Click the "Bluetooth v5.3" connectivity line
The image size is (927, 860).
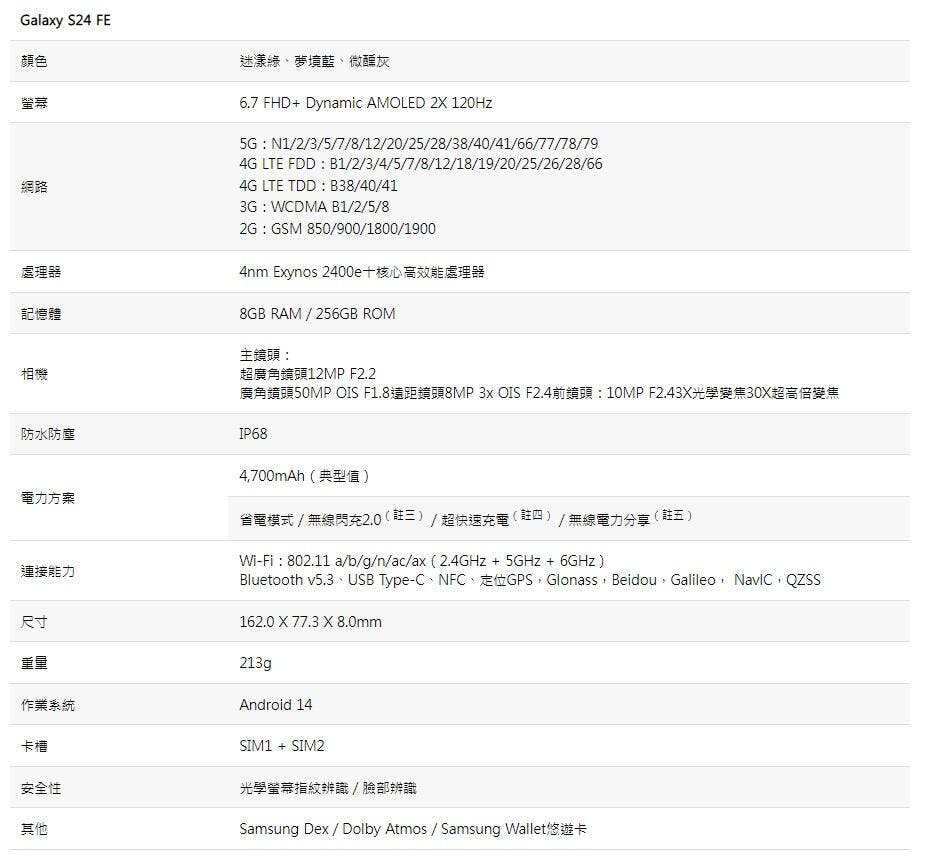pyautogui.click(x=530, y=580)
